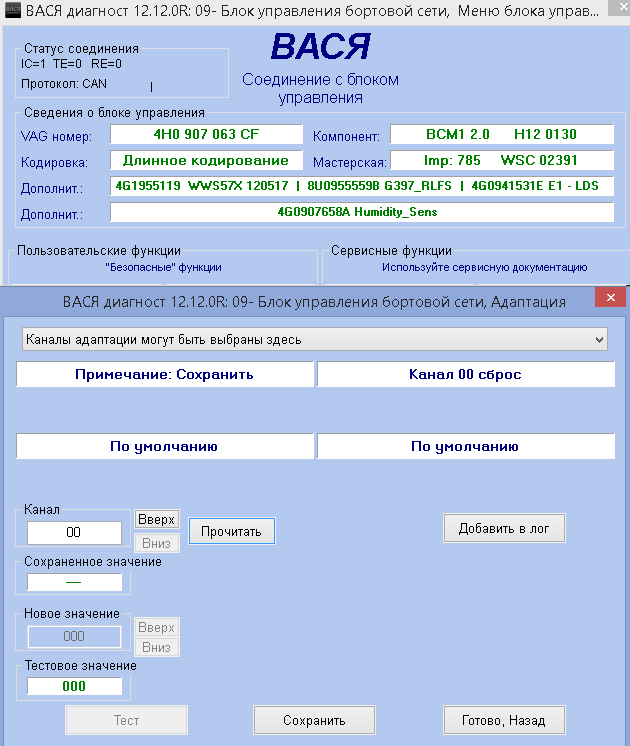Screen dimensions: 630x746
Task: Click the 4G0907658A Humidity_Sens field
Action: pos(362,212)
